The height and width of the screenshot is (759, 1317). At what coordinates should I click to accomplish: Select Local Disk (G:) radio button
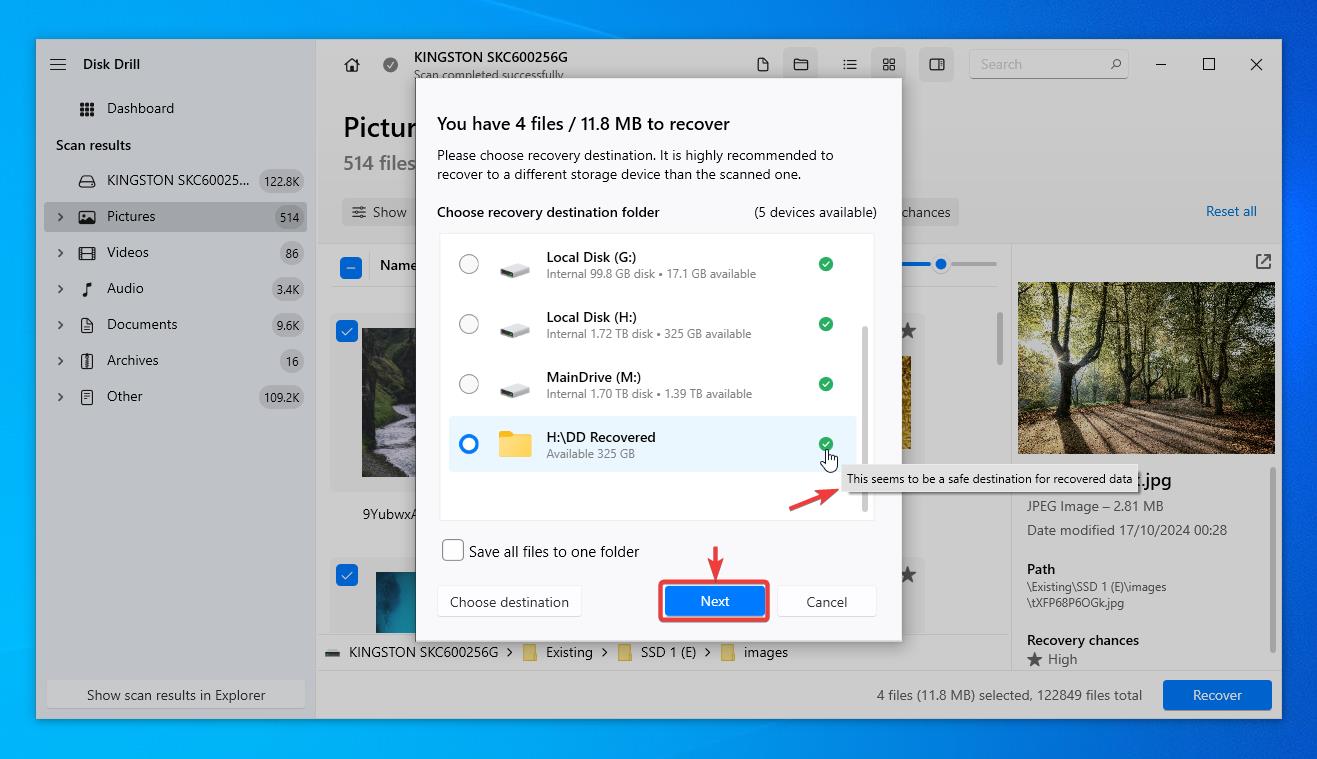click(x=468, y=264)
